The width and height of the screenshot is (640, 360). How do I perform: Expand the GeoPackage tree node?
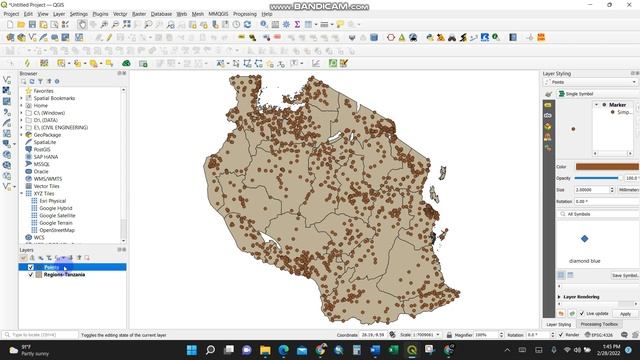22,135
